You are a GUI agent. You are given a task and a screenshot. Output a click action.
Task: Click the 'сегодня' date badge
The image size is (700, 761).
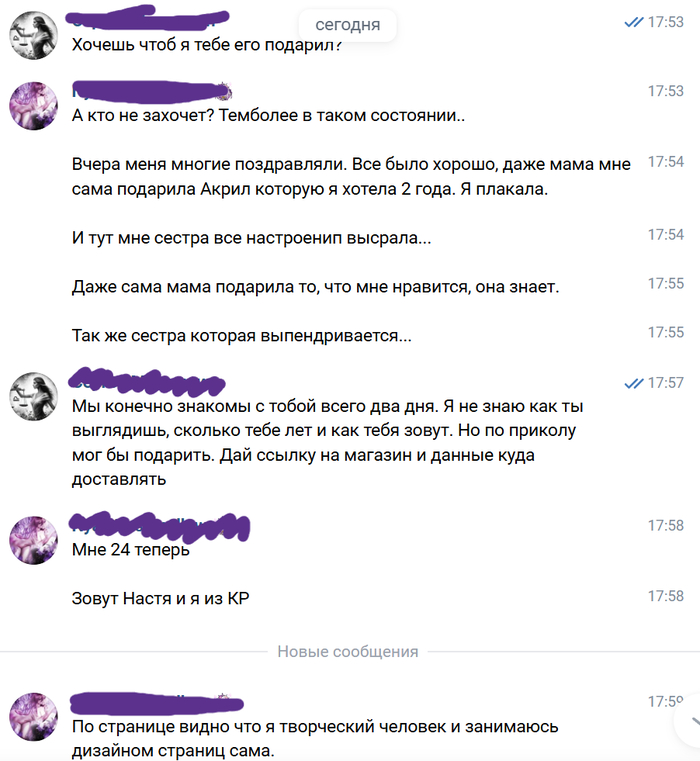pyautogui.click(x=348, y=24)
